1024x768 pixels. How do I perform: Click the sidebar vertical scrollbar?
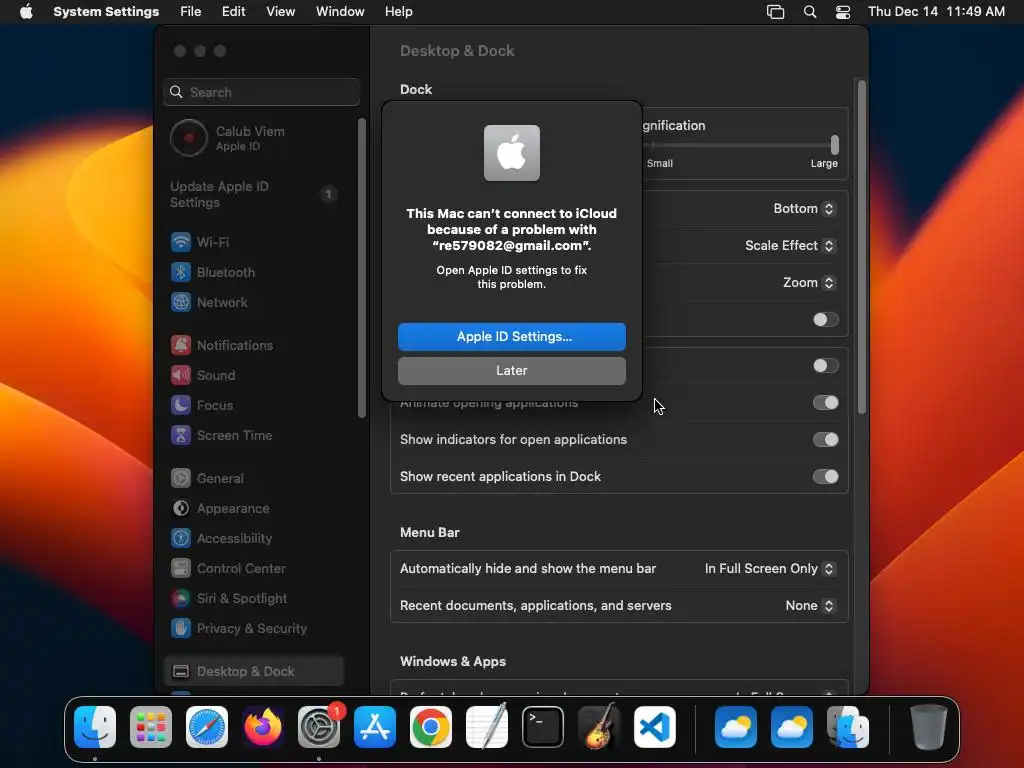[x=362, y=268]
